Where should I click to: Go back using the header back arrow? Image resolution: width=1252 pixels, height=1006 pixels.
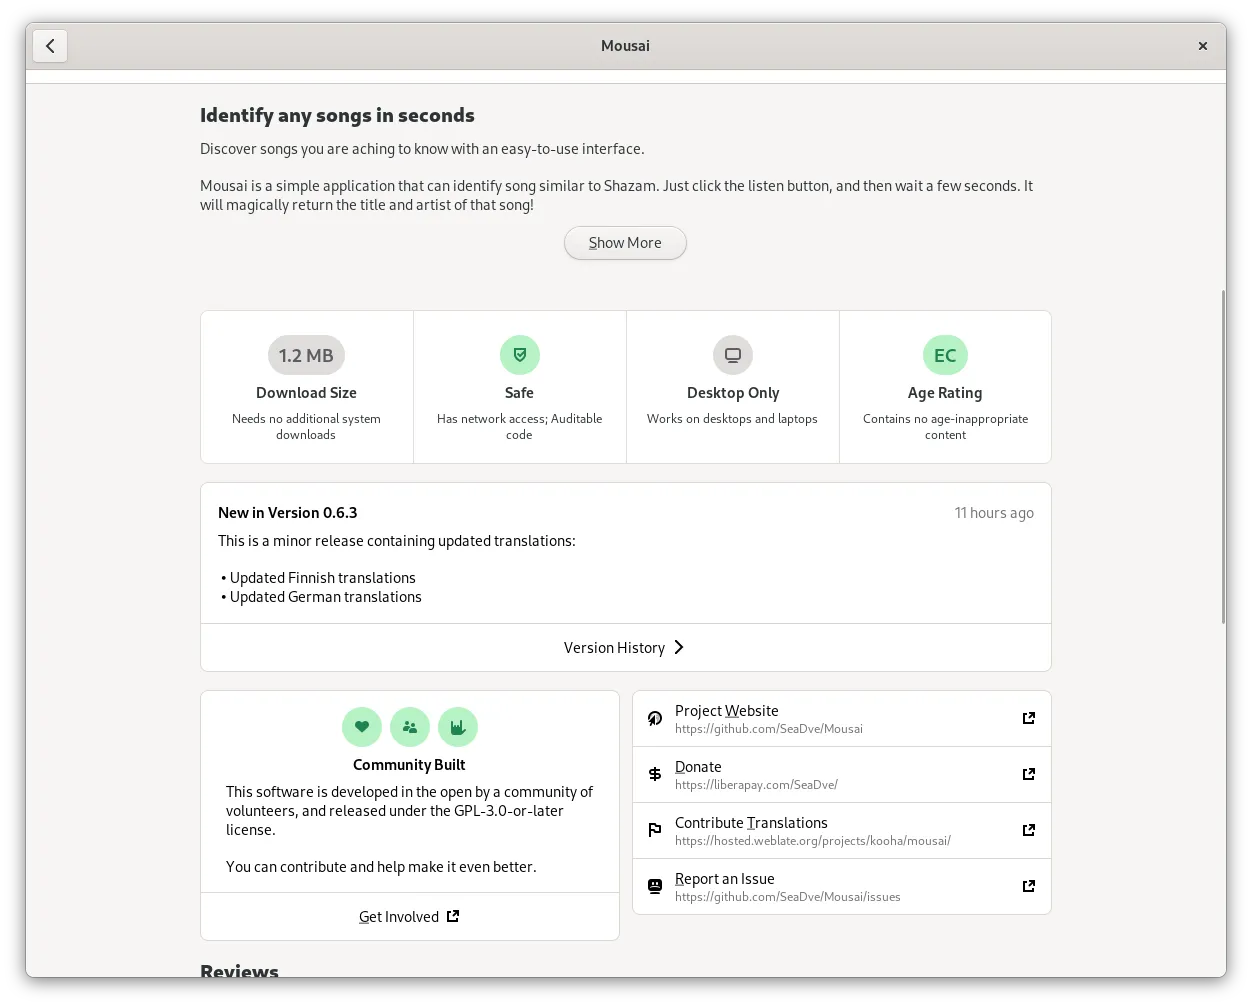tap(50, 46)
